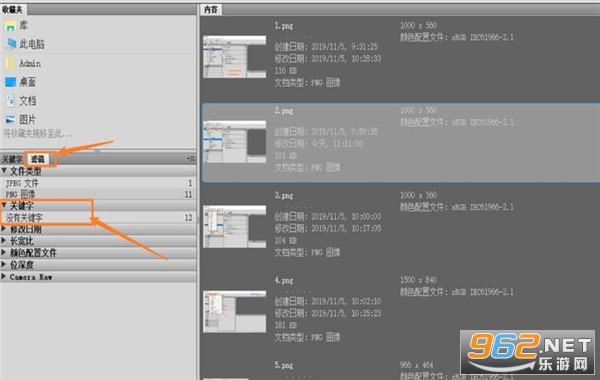The height and width of the screenshot is (380, 600).
Task: Filter by PNG 图像 type
Action: click(x=98, y=194)
